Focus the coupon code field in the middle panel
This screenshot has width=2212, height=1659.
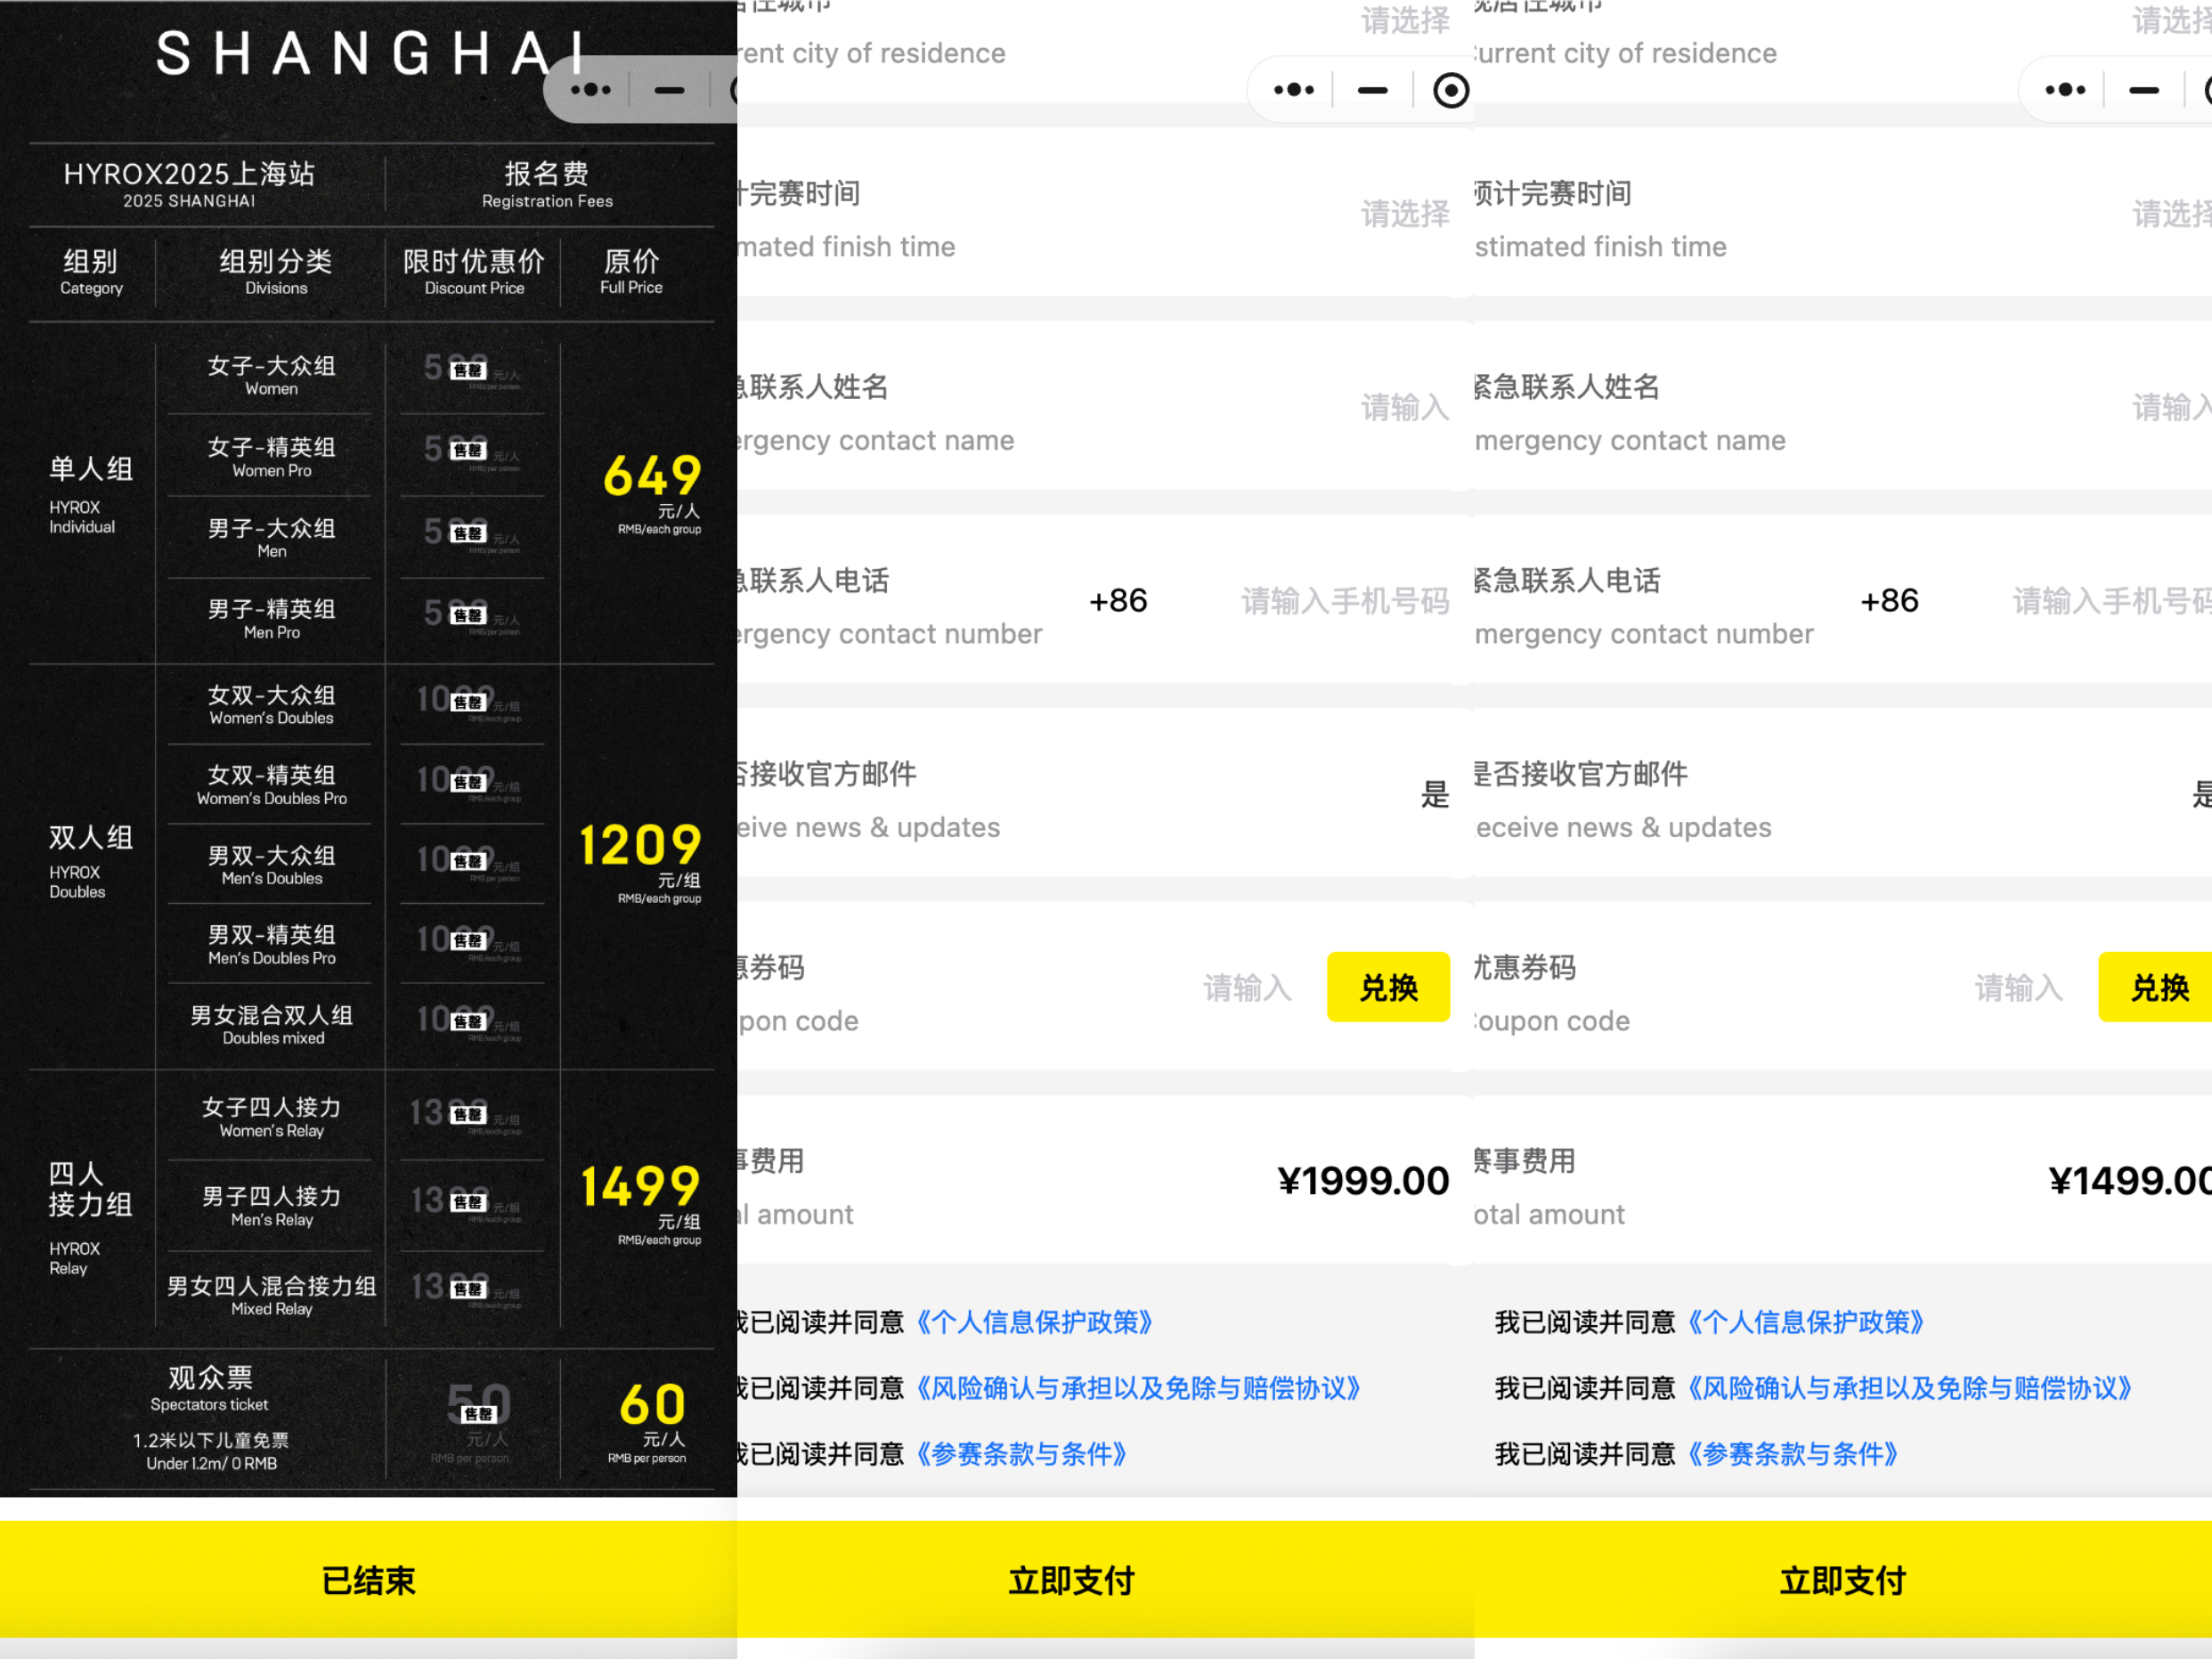click(x=1247, y=988)
